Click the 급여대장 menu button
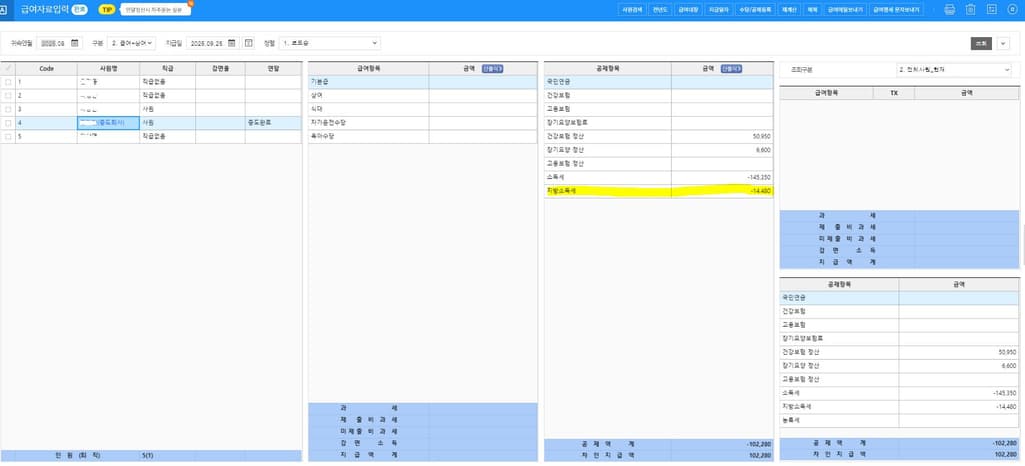 [688, 9]
